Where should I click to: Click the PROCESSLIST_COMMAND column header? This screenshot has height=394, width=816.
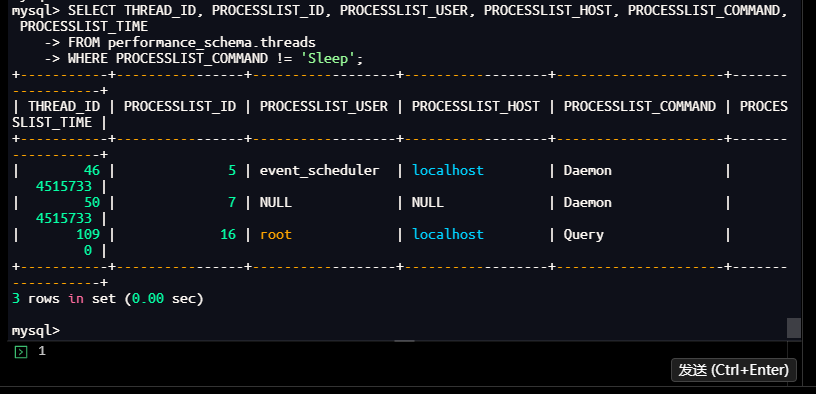(x=640, y=107)
